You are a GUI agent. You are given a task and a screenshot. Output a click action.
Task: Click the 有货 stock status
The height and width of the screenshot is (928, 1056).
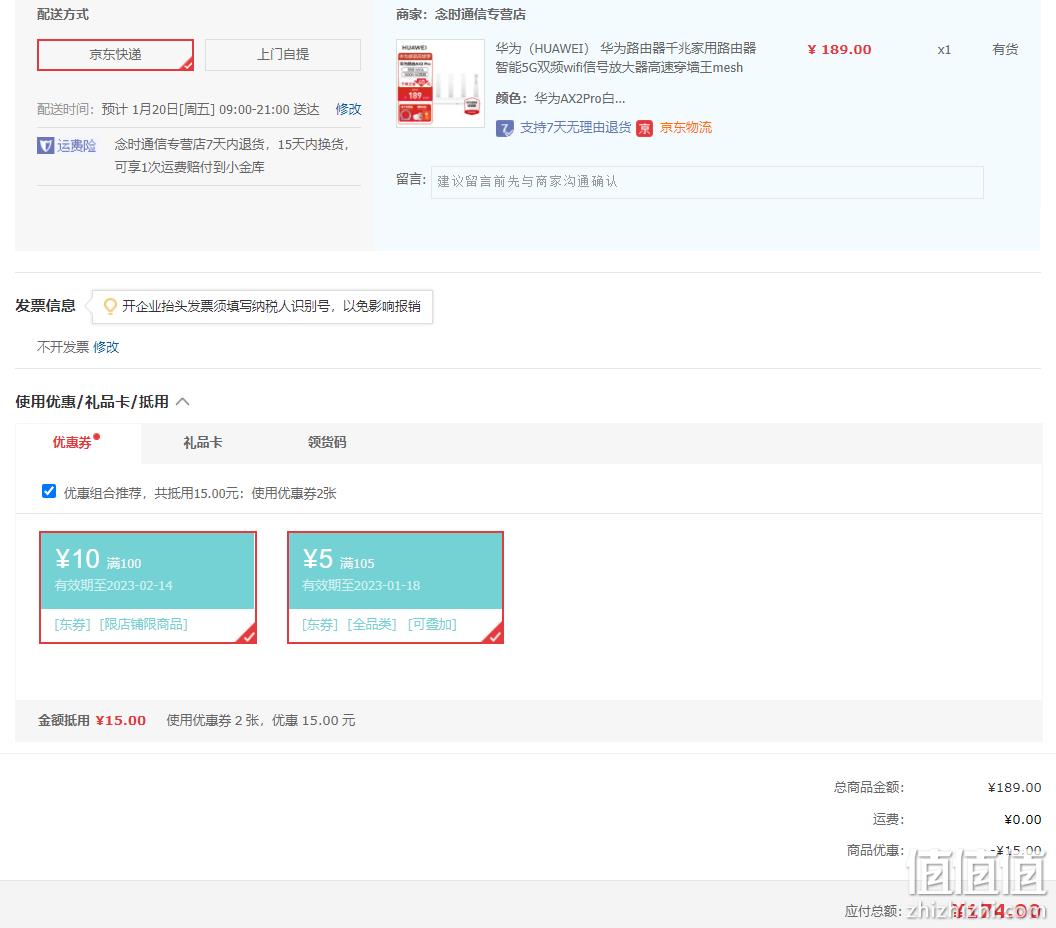click(x=1005, y=49)
